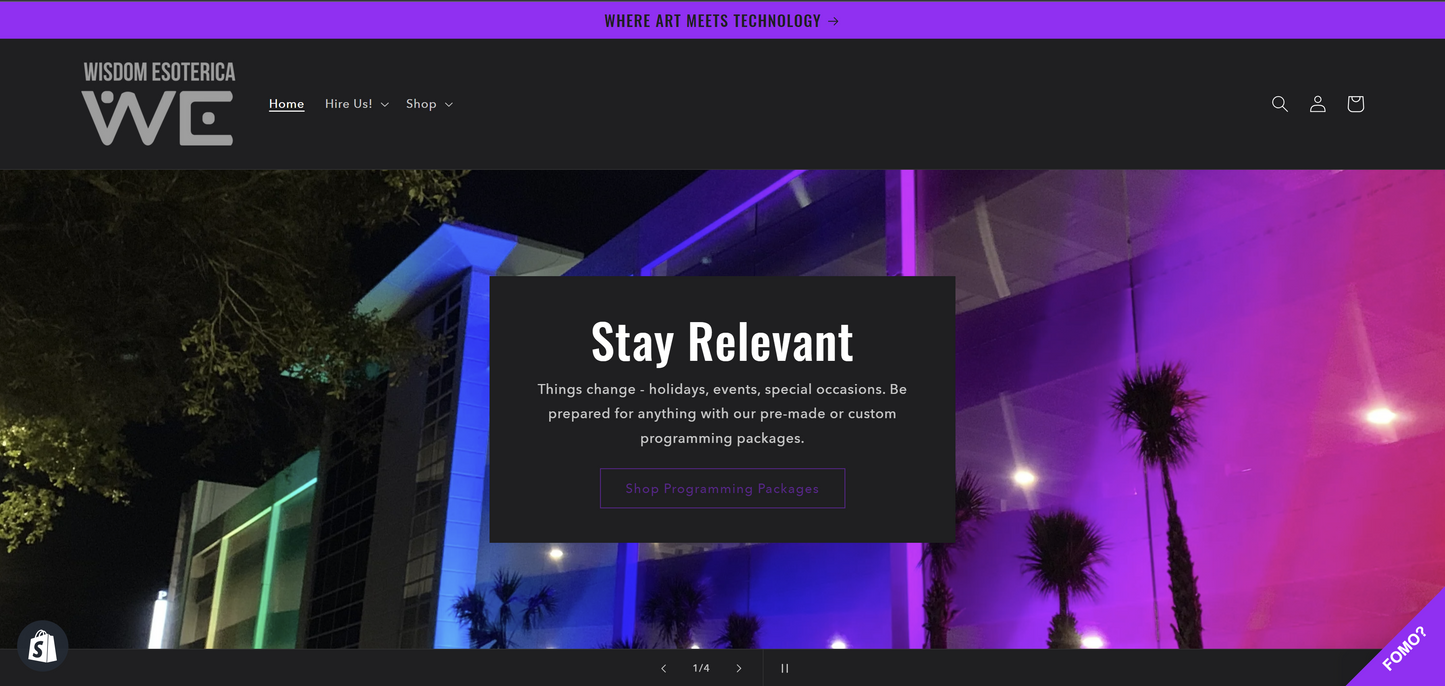1445x686 pixels.
Task: Click the account login person icon
Action: pos(1317,104)
